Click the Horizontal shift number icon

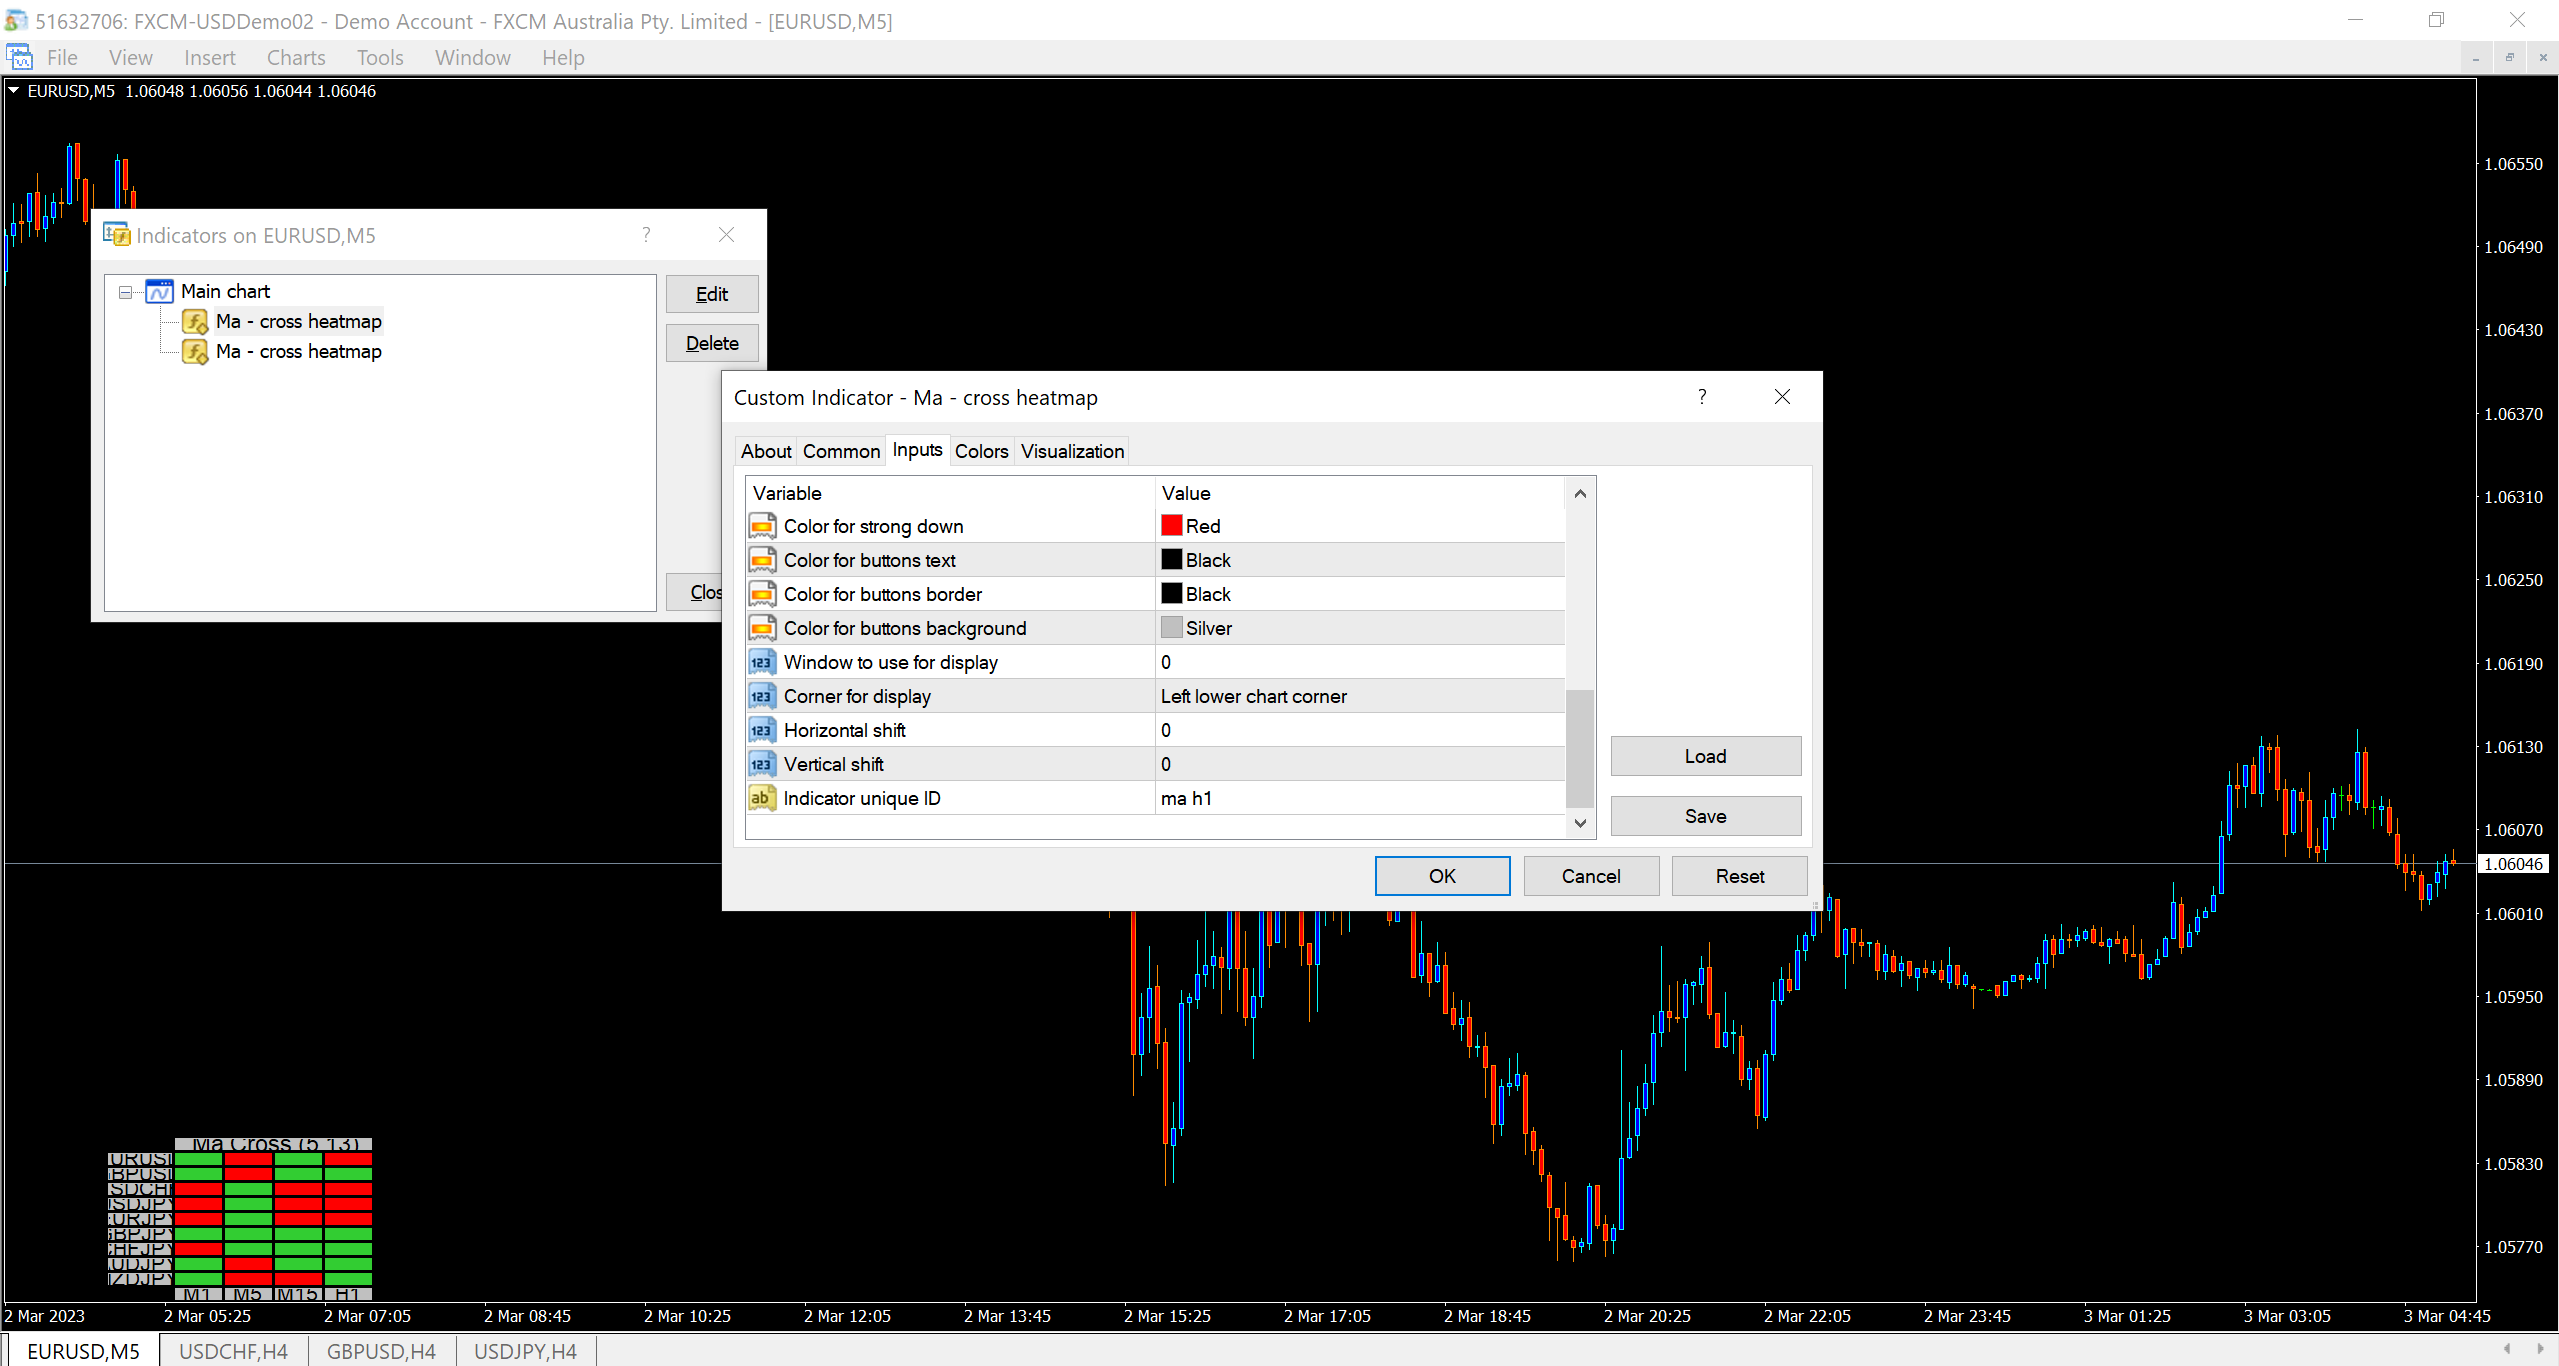pyautogui.click(x=762, y=730)
